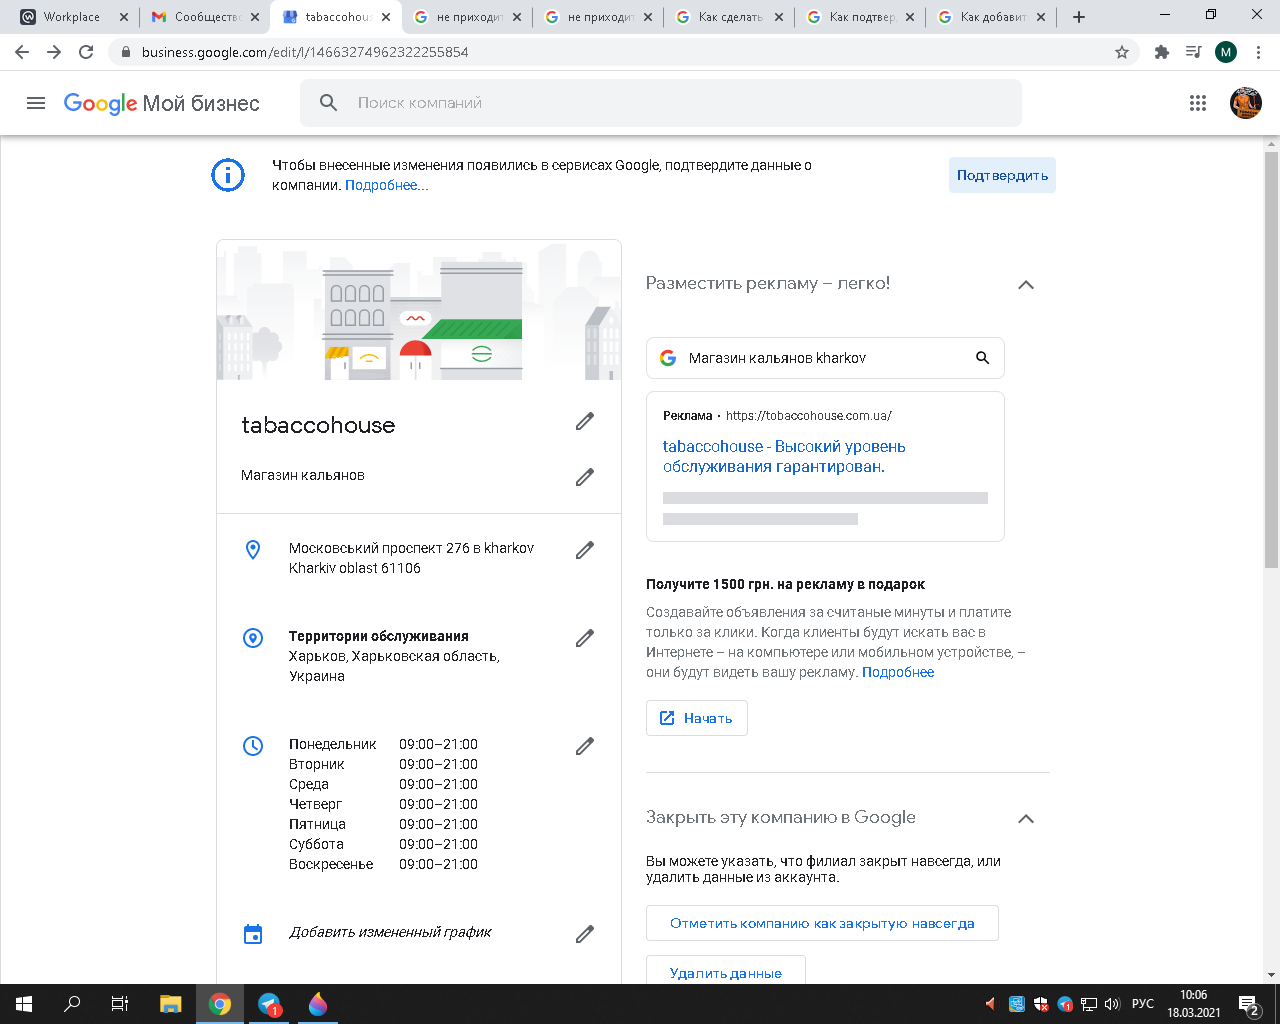Switch to the Как сделать tab
This screenshot has height=1024, width=1280.
[x=728, y=17]
